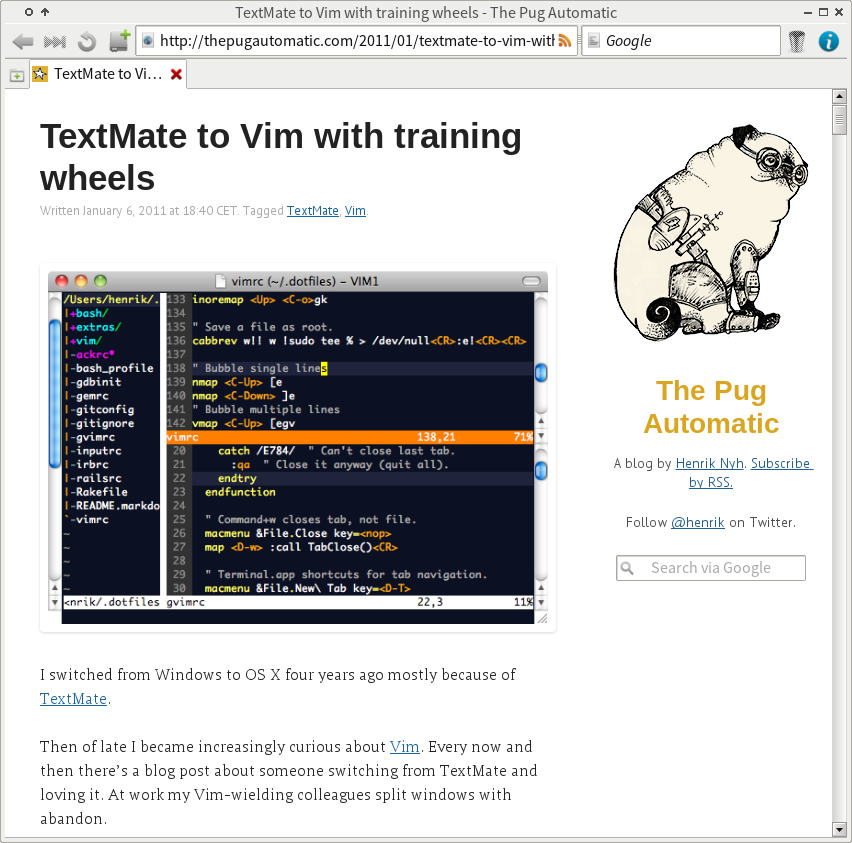
Task: Click the article heading TextMate to Vim
Action: 281,157
